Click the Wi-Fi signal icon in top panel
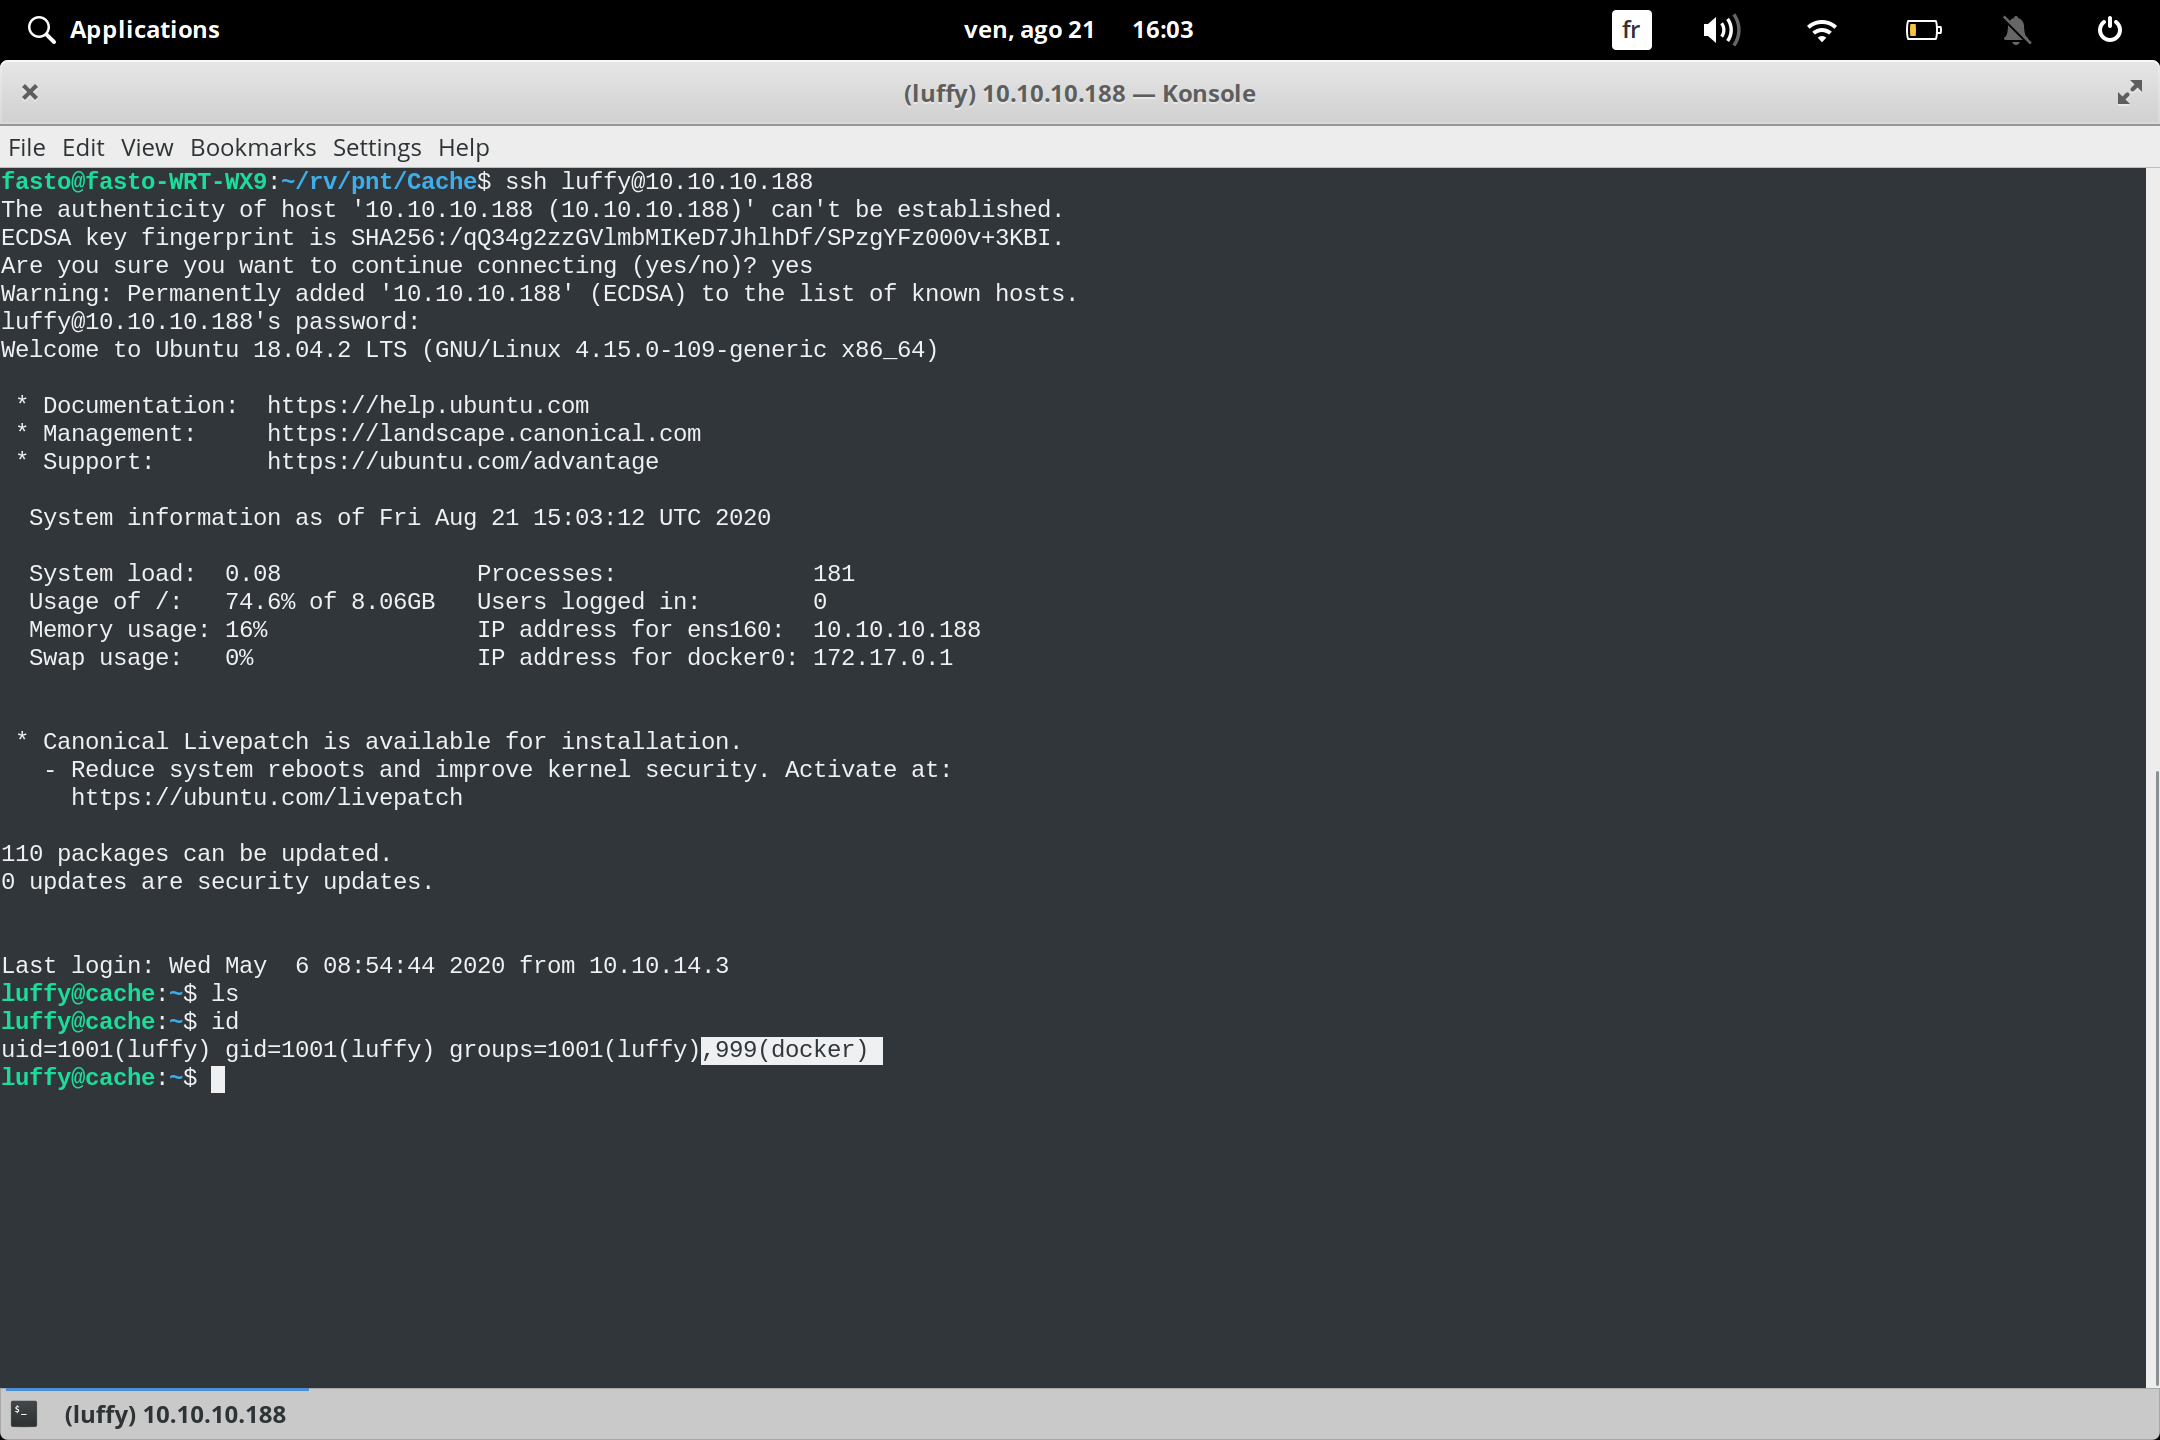Image resolution: width=2160 pixels, height=1440 pixels. [x=1822, y=29]
